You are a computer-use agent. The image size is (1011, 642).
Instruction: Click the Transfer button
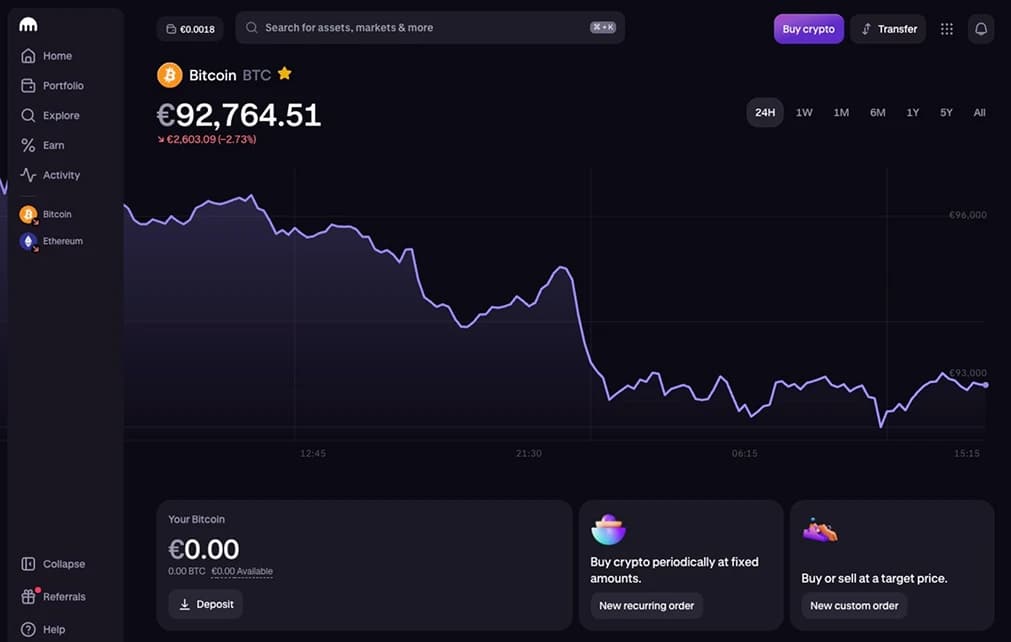[x=888, y=29]
